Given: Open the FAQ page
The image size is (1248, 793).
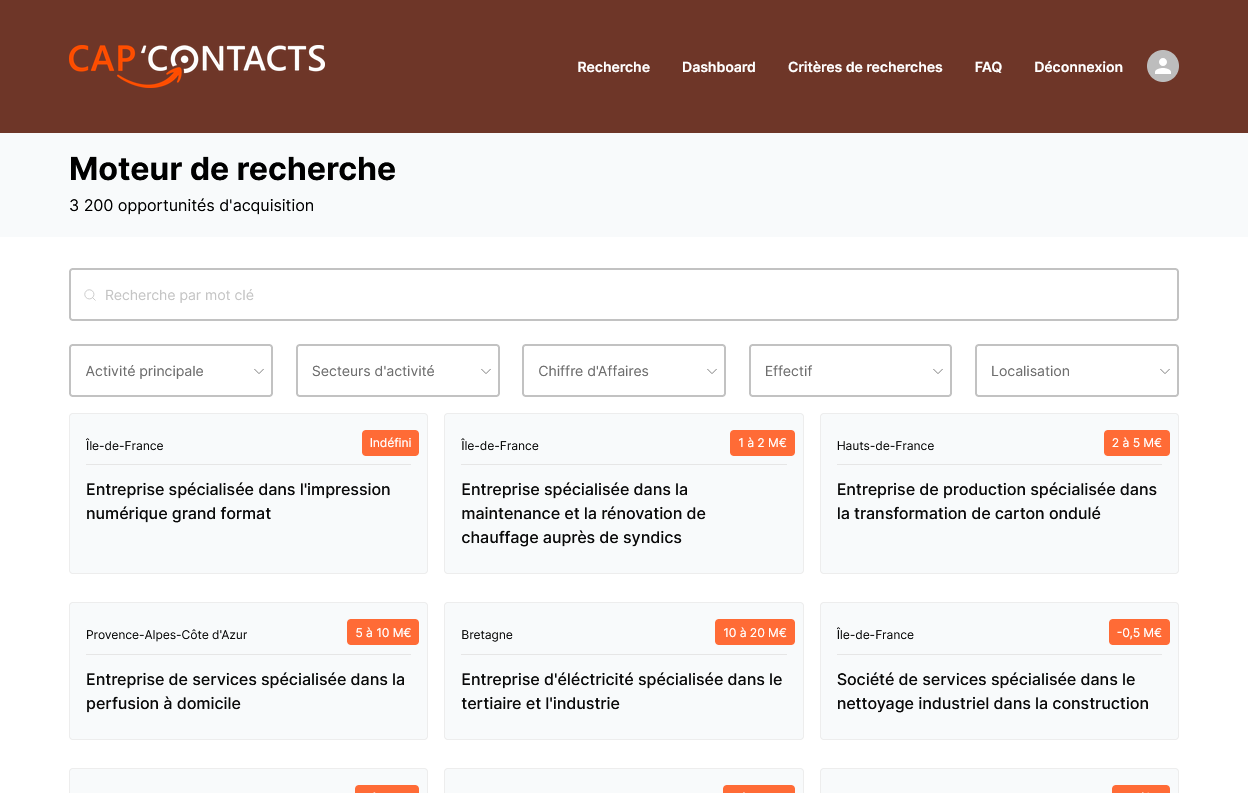Looking at the screenshot, I should point(988,67).
